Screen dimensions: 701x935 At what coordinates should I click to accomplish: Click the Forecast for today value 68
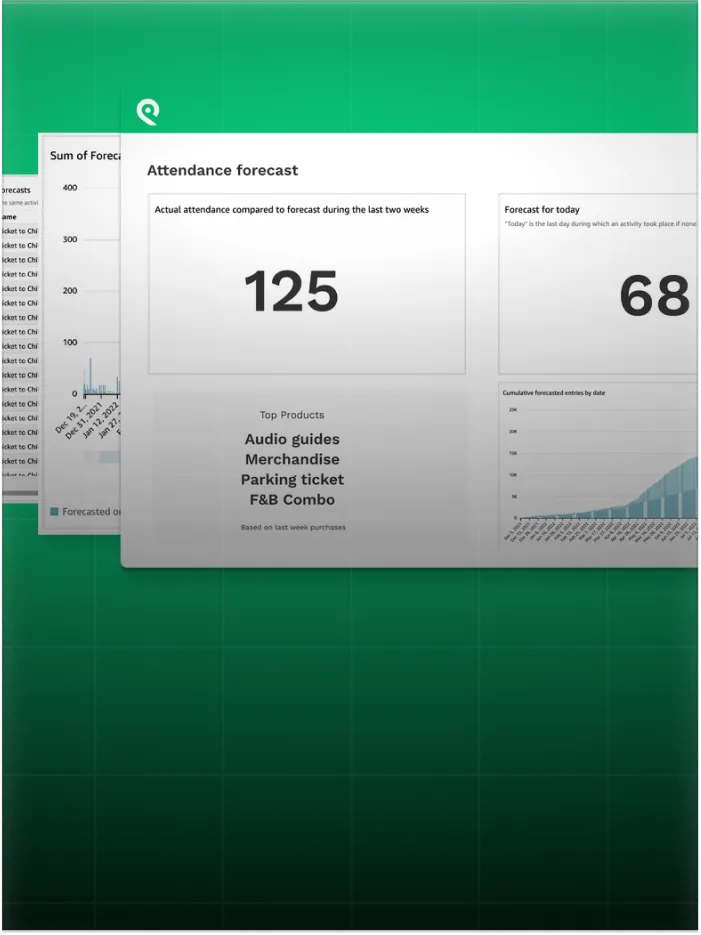coord(655,296)
